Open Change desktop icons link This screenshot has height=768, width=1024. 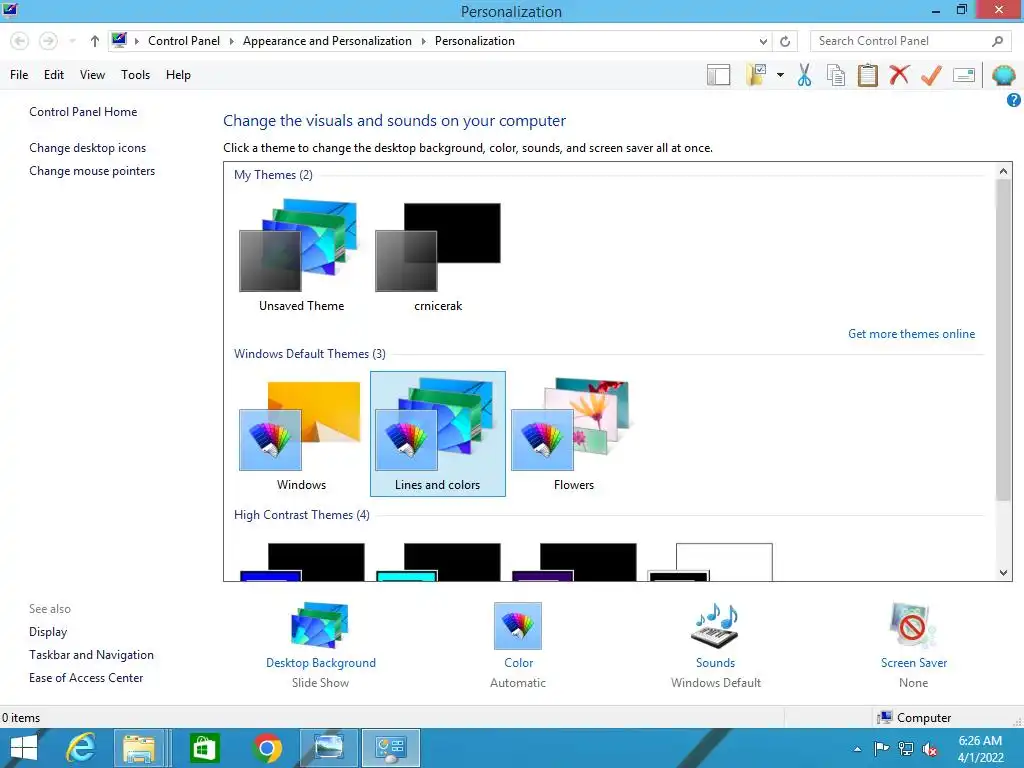click(x=88, y=148)
